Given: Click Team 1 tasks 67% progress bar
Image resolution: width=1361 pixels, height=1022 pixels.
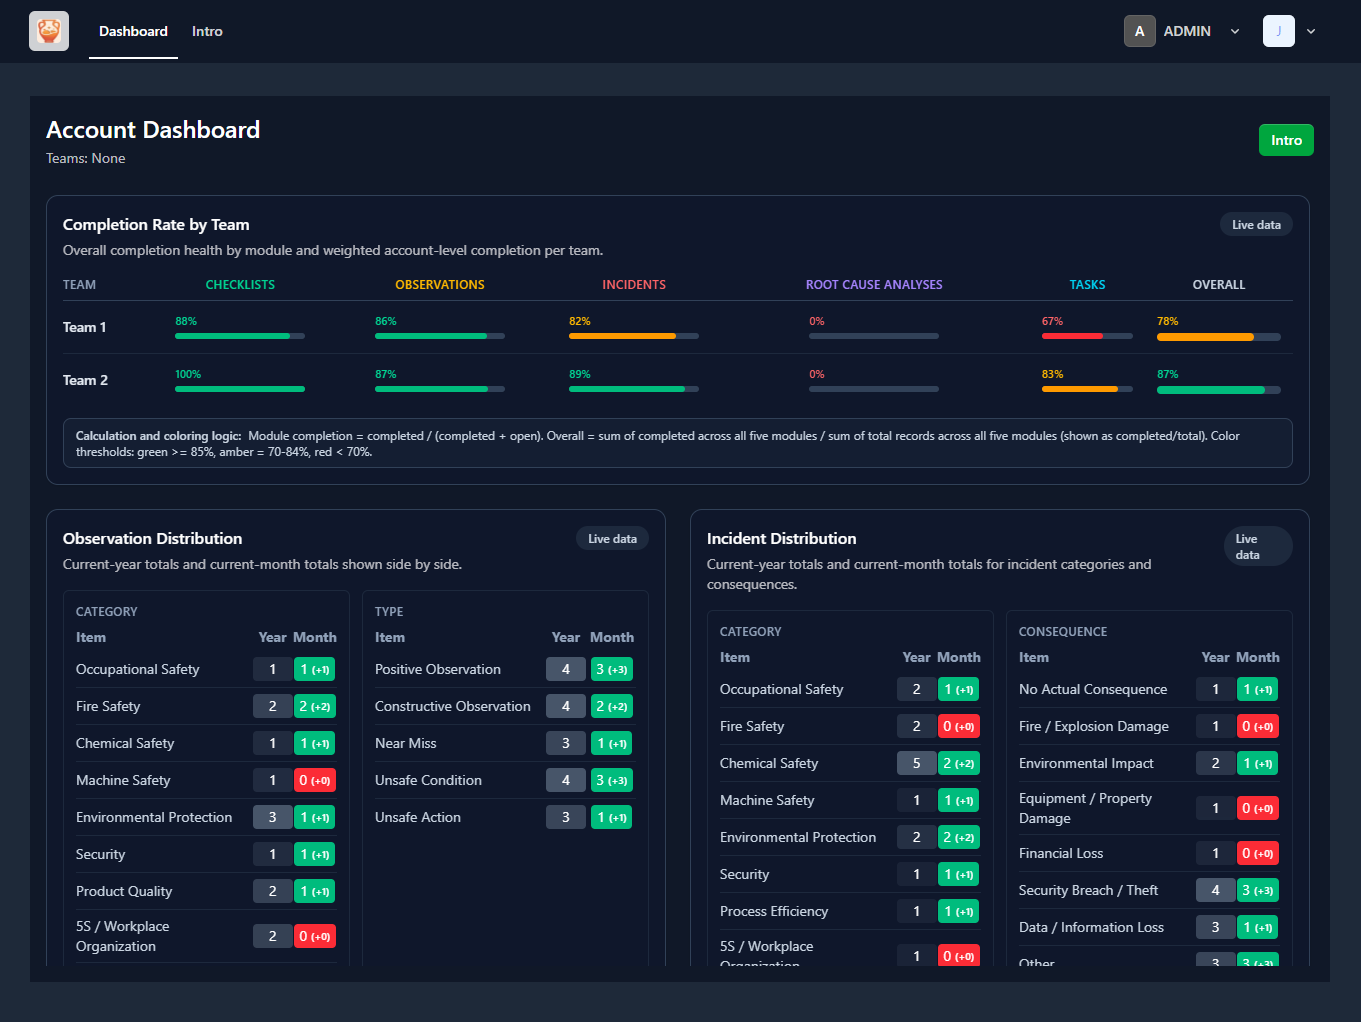Looking at the screenshot, I should [x=1087, y=336].
